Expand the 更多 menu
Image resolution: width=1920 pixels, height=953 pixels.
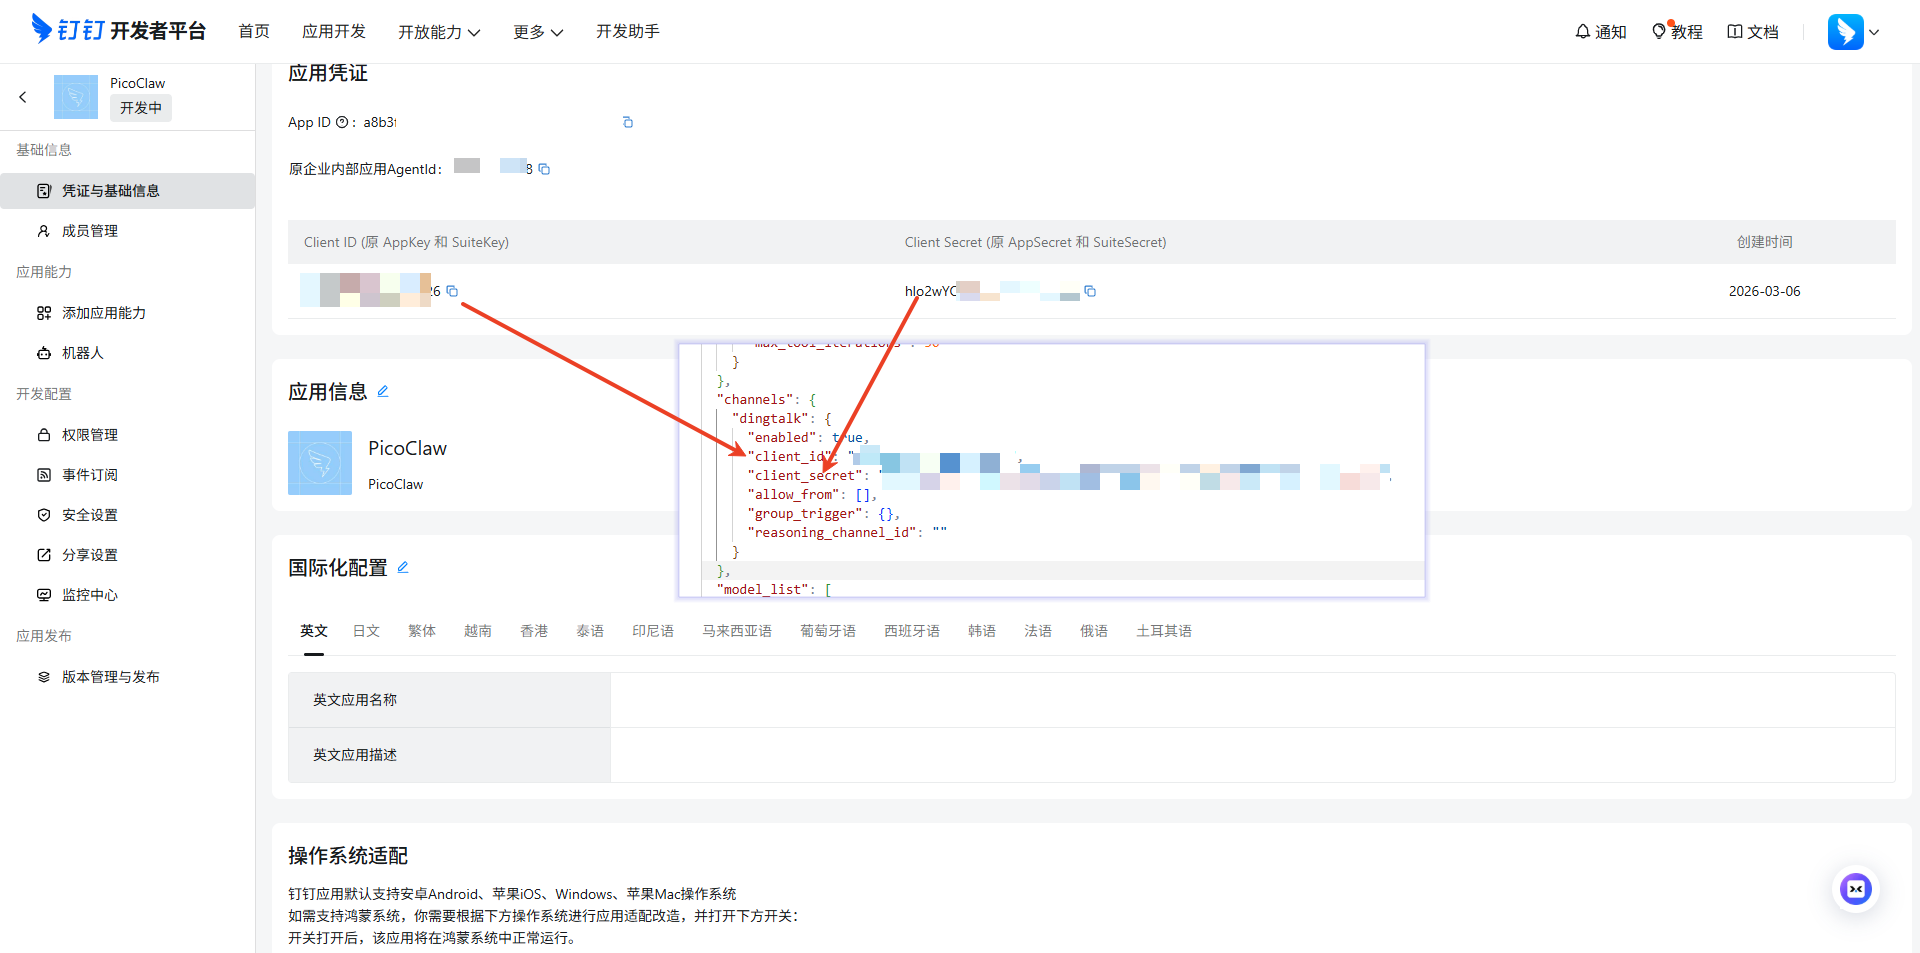538,32
